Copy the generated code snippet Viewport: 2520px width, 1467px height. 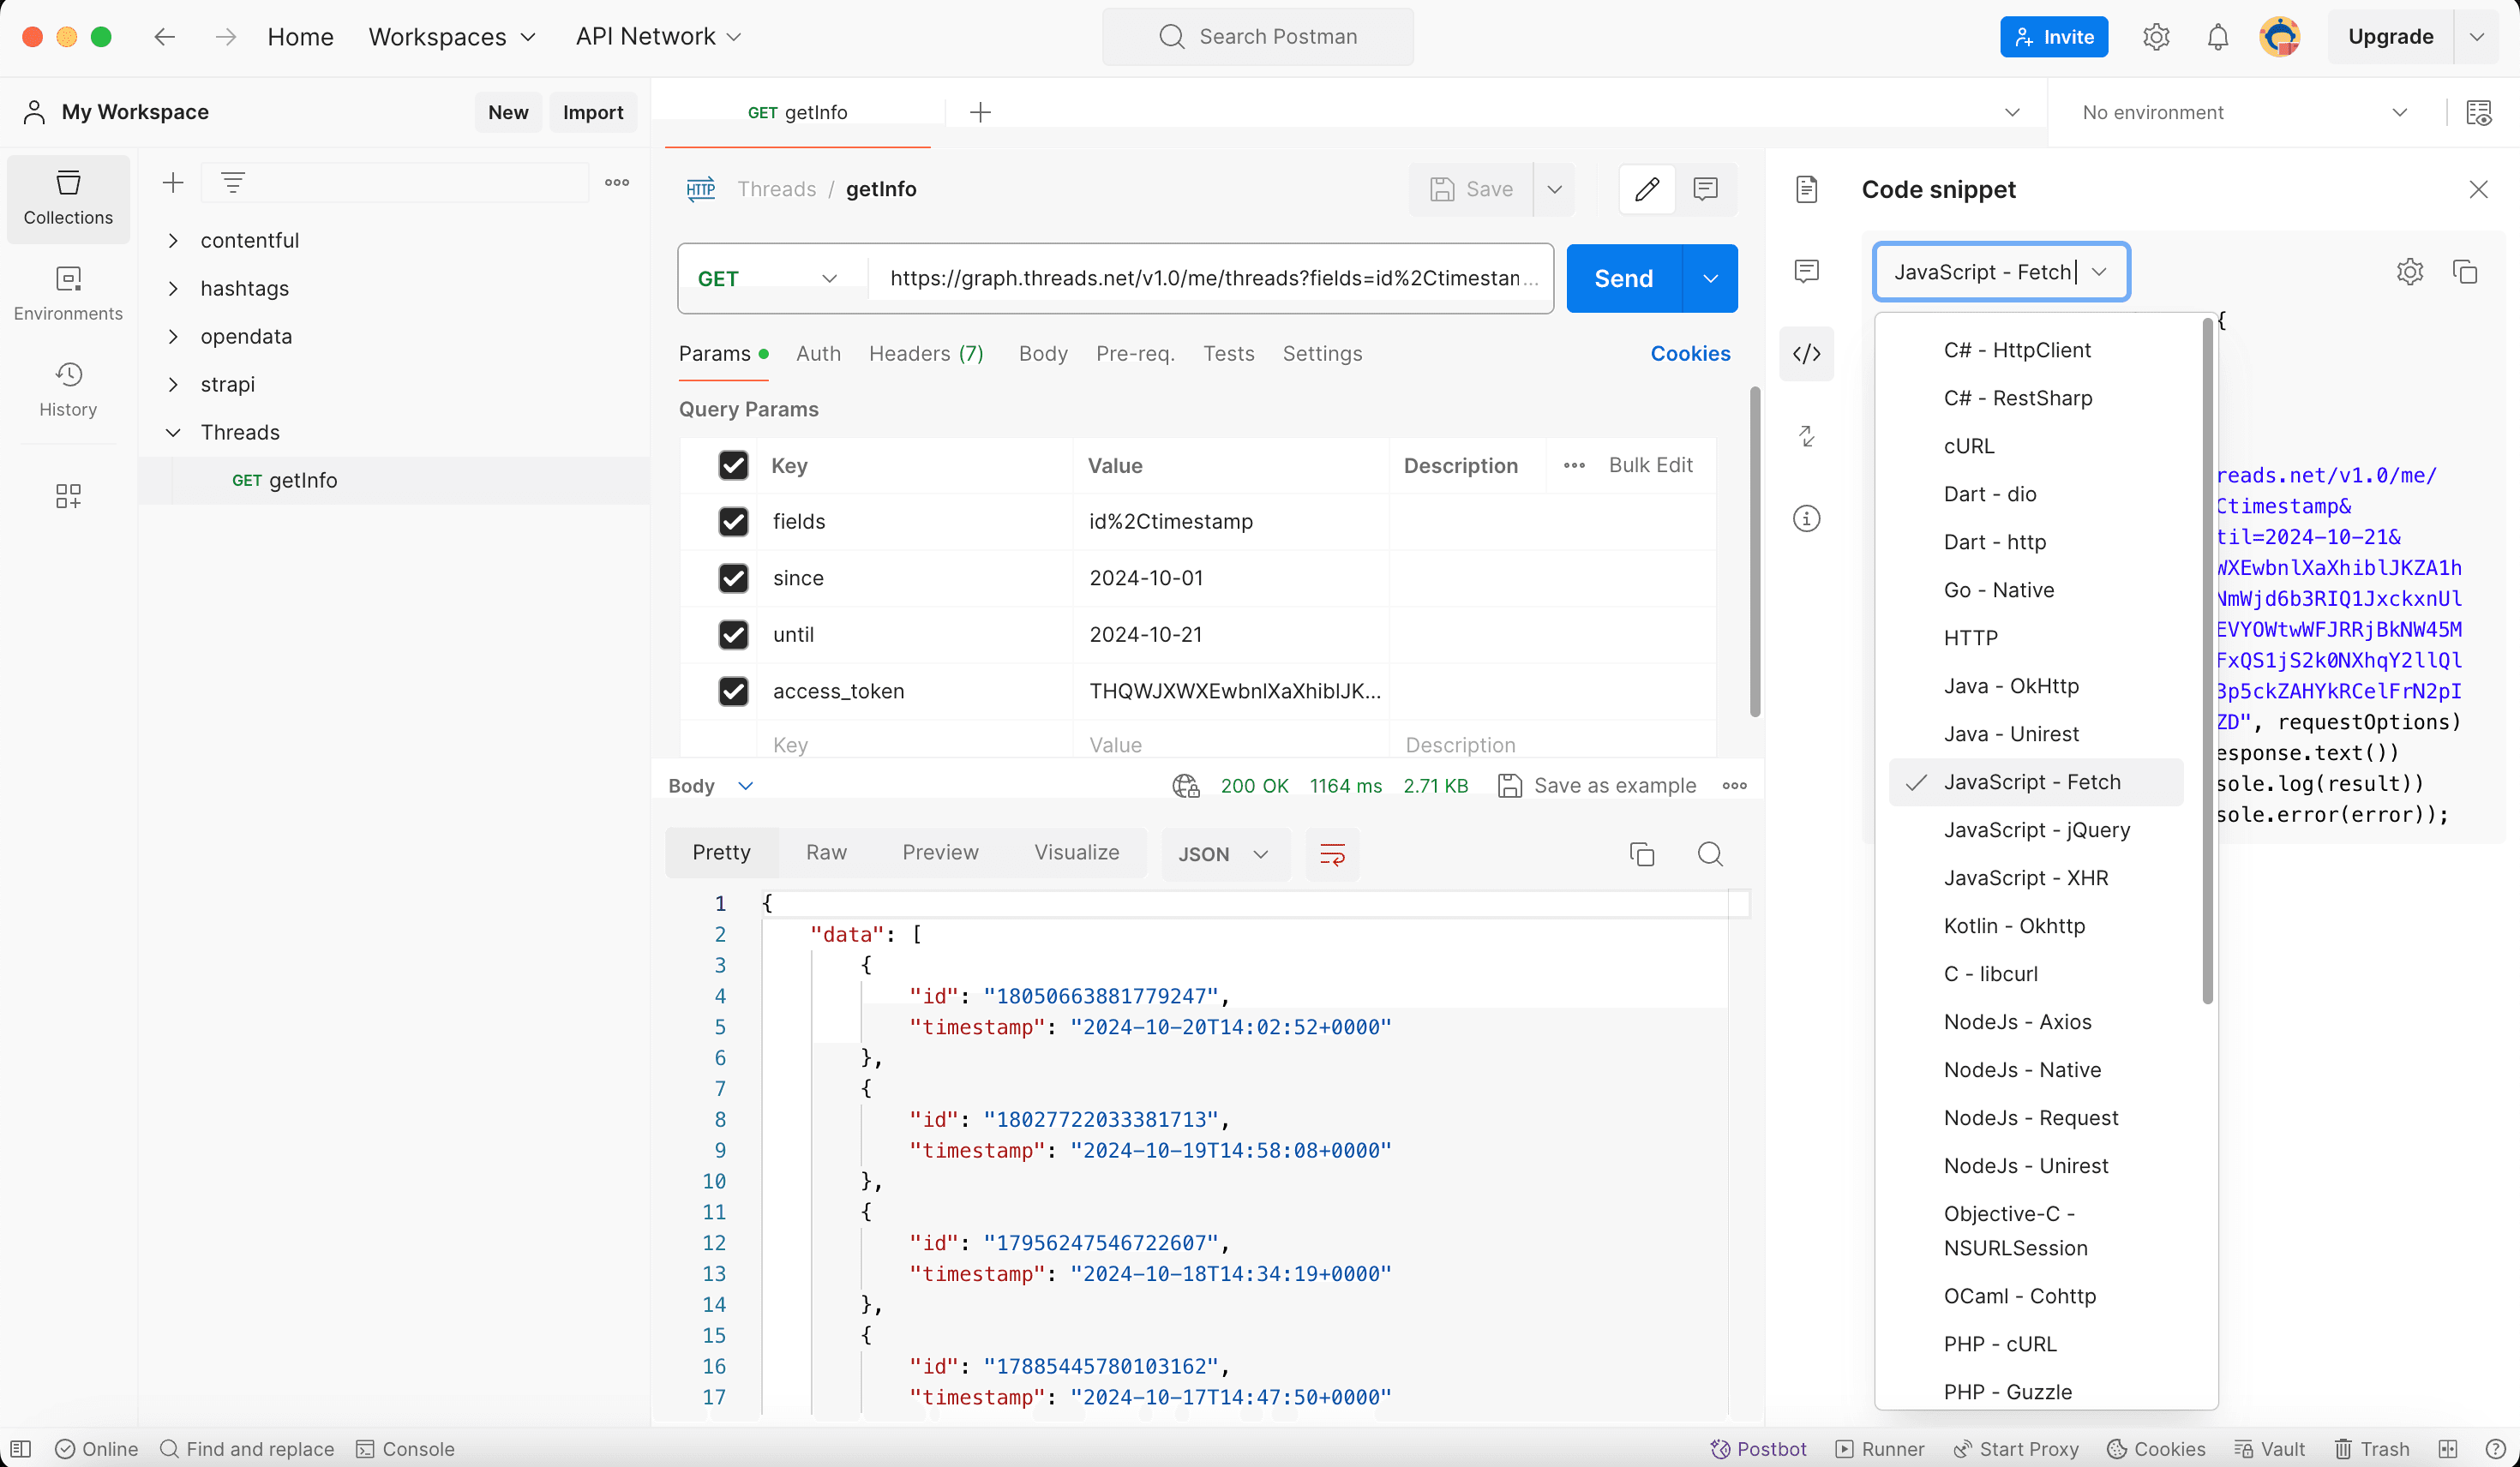click(2466, 271)
